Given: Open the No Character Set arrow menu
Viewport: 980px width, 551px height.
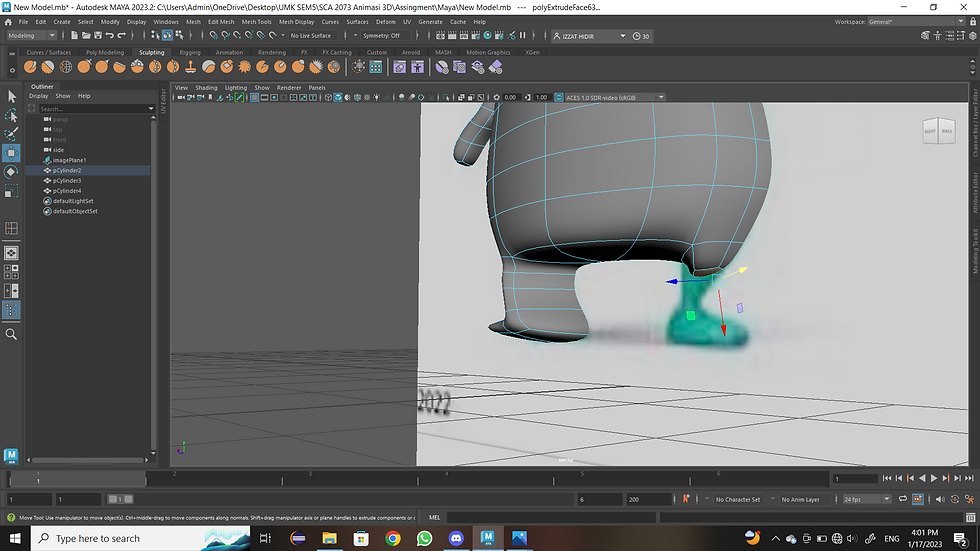Looking at the screenshot, I should [x=707, y=499].
